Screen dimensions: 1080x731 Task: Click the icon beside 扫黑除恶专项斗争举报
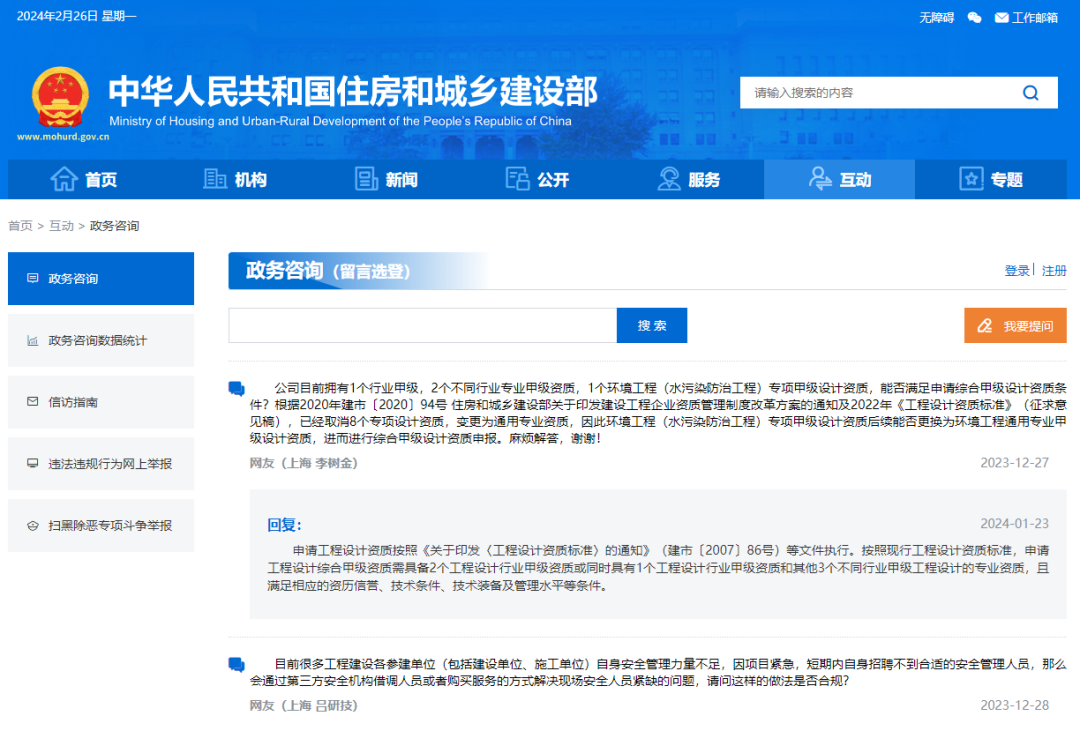point(32,526)
